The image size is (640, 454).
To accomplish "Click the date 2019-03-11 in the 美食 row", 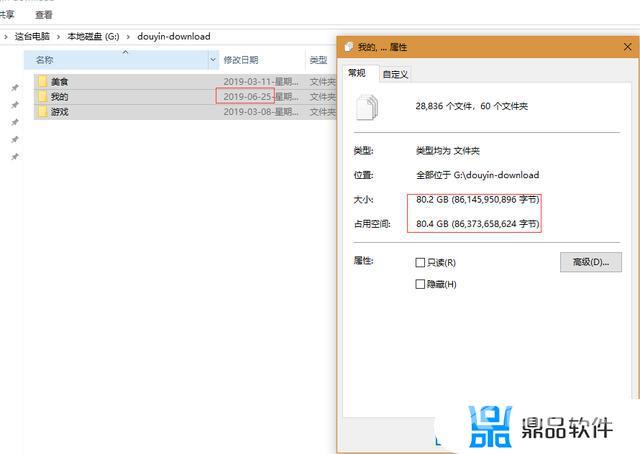I will 247,82.
